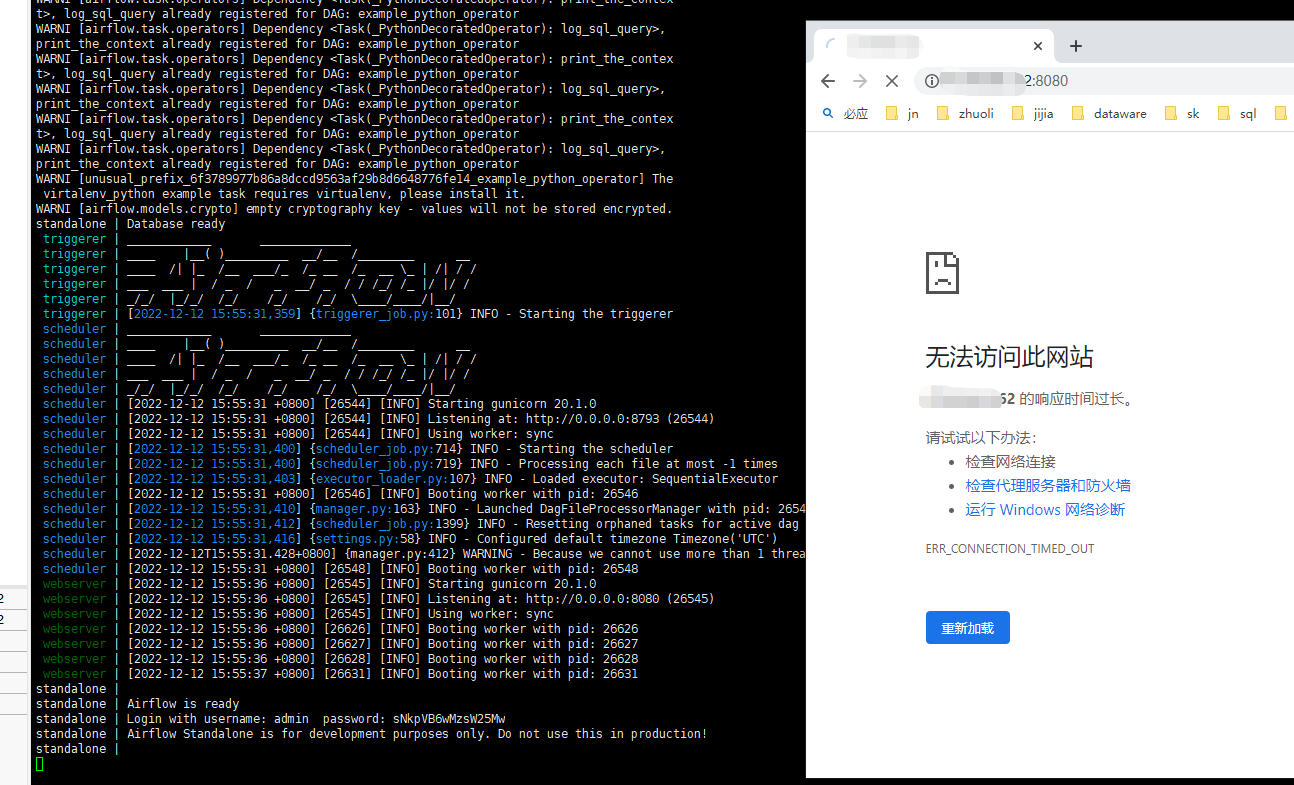This screenshot has height=785, width=1294.
Task: Click 'Listening at: http://0.0.0.0:8793' terminal line
Action: tap(420, 419)
